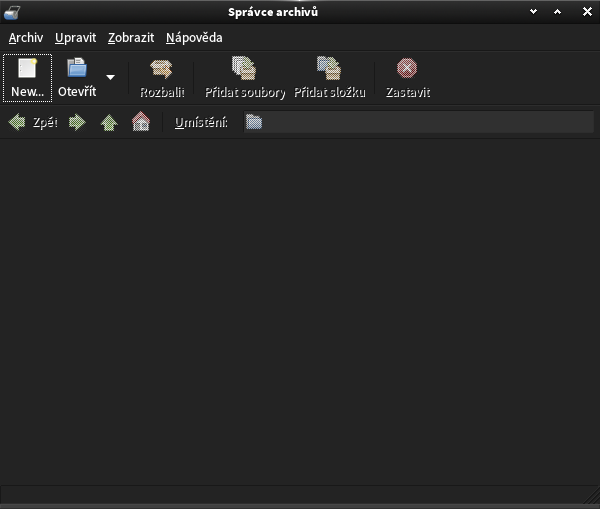Click the green up-level arrow
Screen dimensions: 600x509
coord(109,123)
